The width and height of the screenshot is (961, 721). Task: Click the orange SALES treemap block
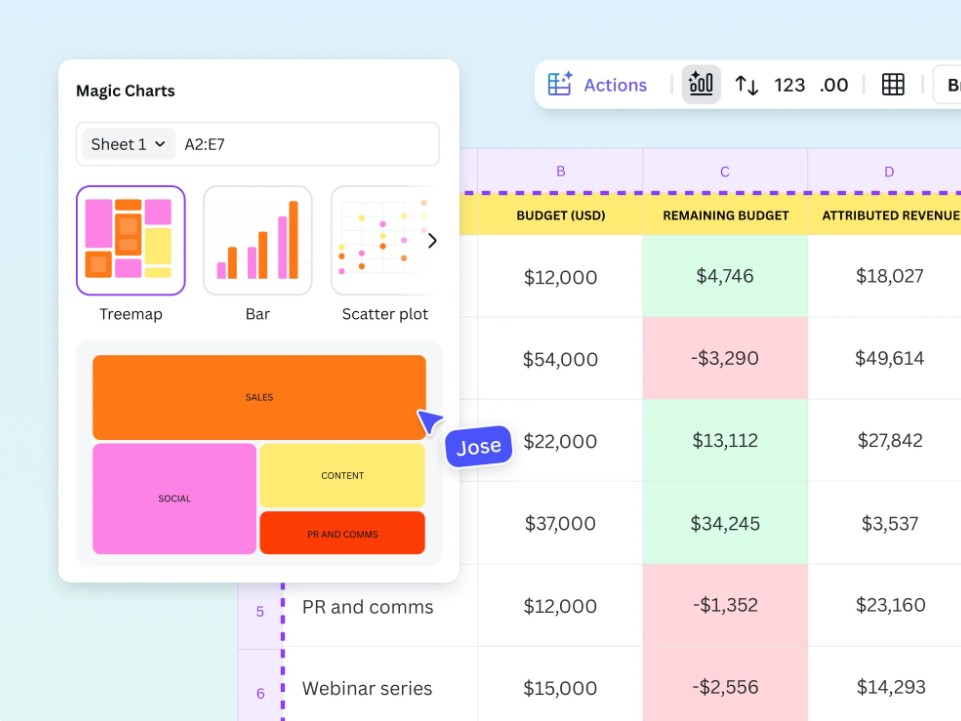coord(259,397)
